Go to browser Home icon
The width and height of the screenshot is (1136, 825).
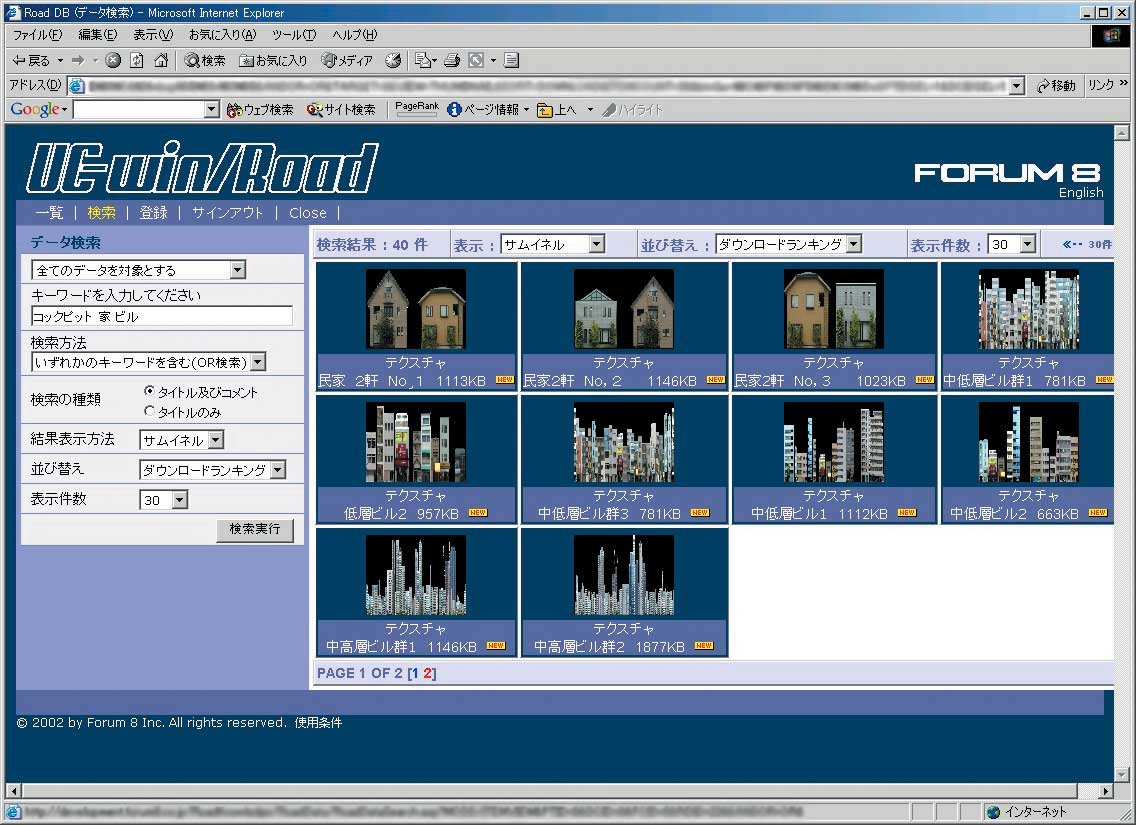coord(160,61)
